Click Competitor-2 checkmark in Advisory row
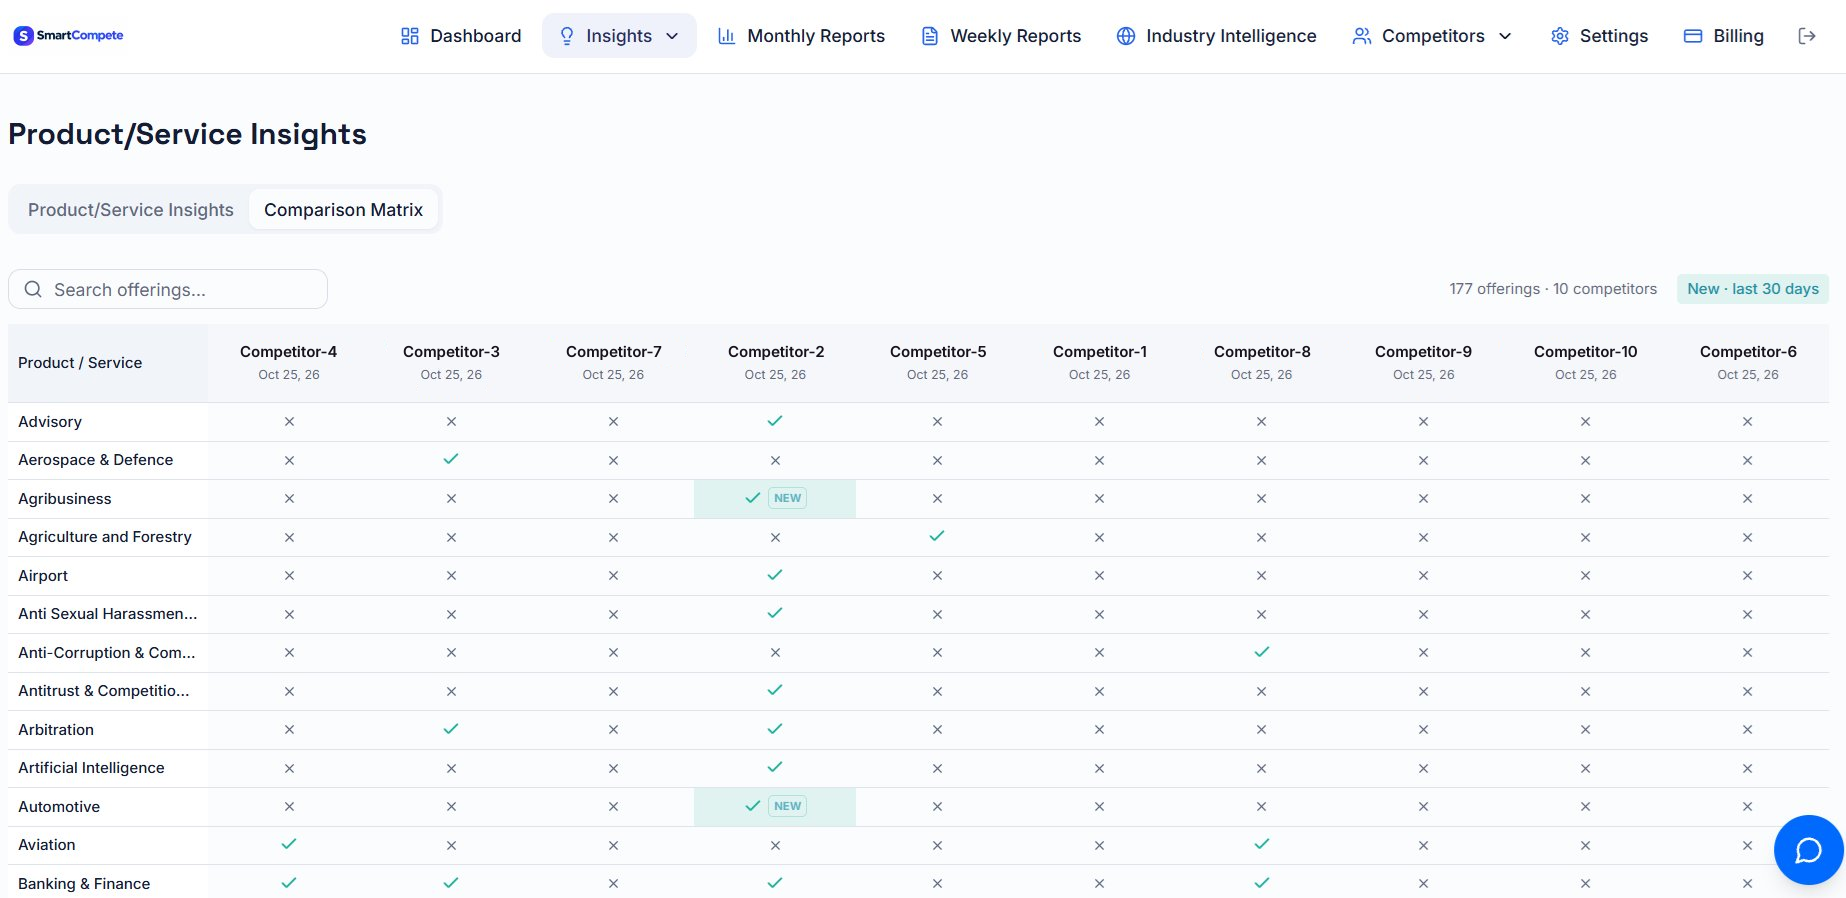1846x898 pixels. pyautogui.click(x=775, y=421)
